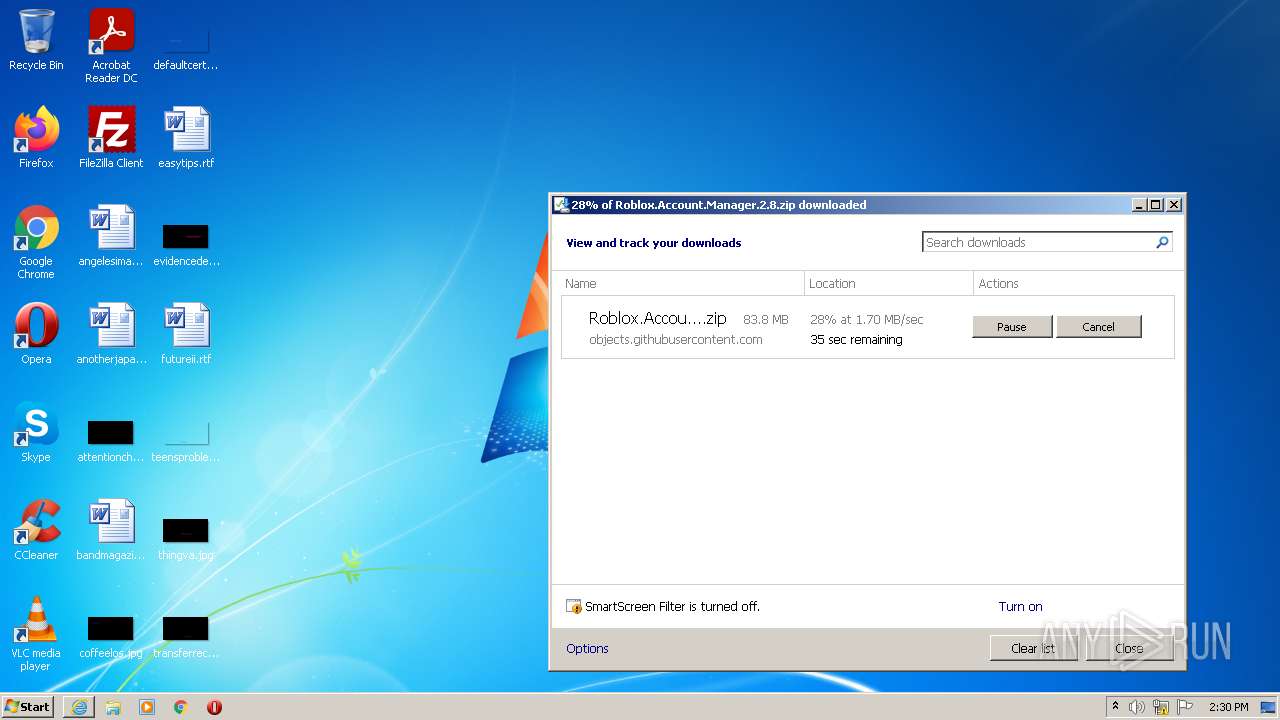Open the clock showing 2:30 PM
Viewport: 1280px width, 720px height.
click(1228, 707)
